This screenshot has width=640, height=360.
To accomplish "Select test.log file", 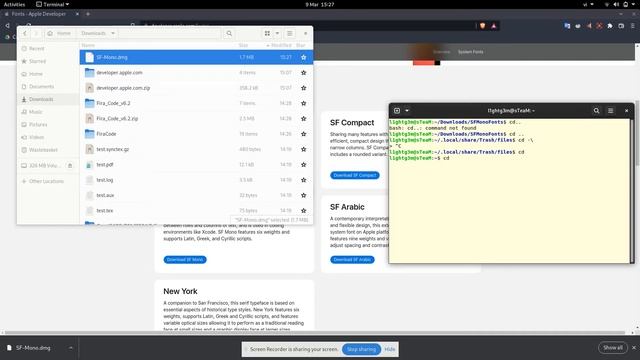I will click(196, 180).
